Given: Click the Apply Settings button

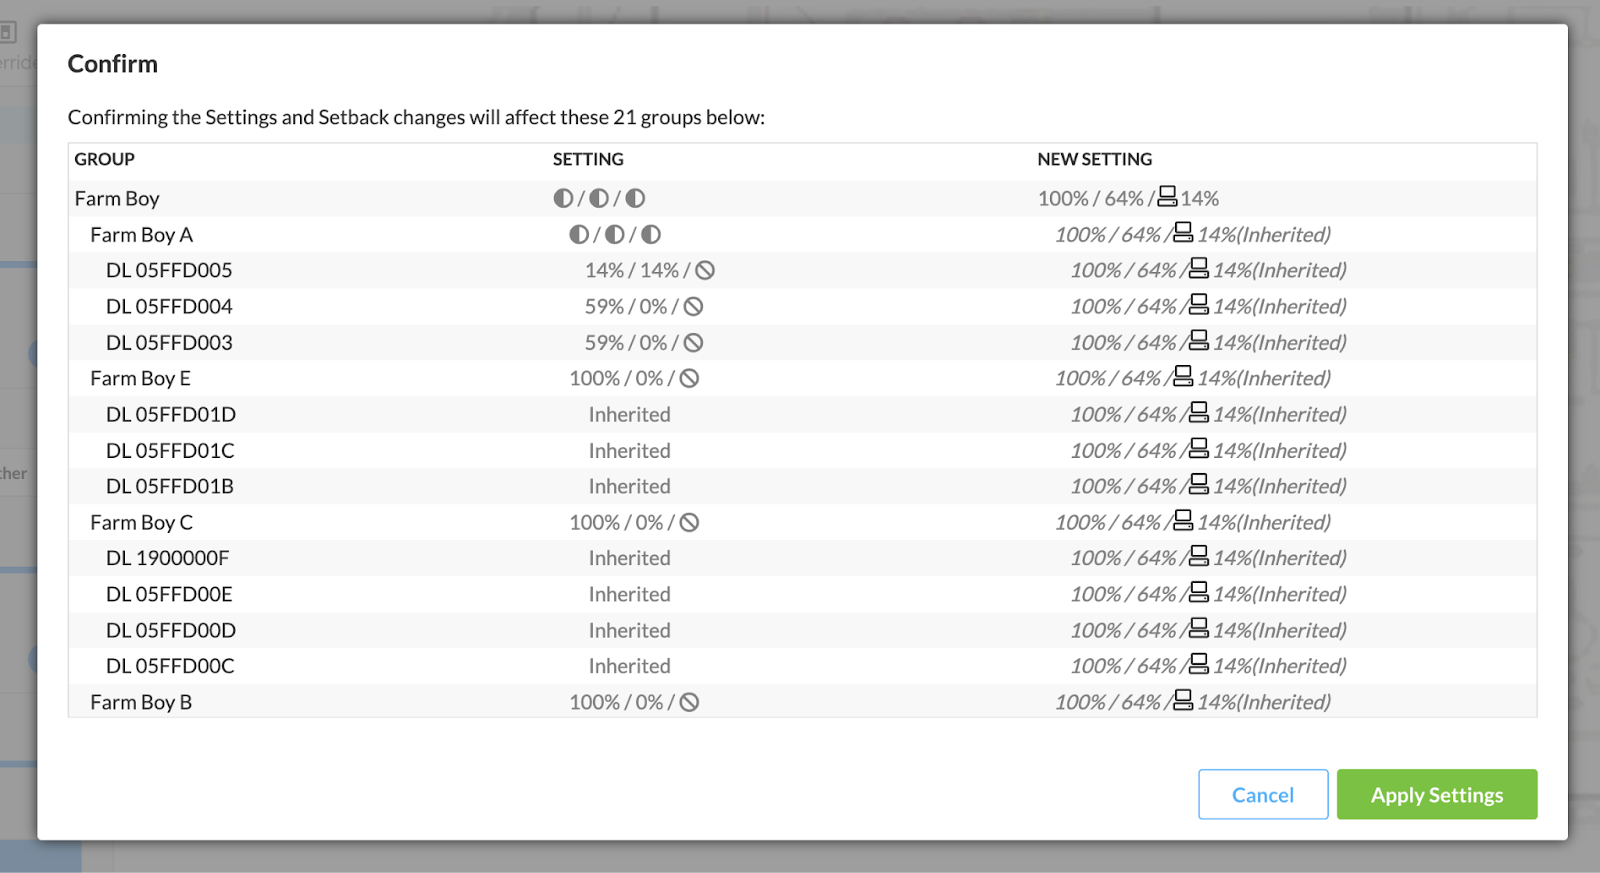Looking at the screenshot, I should pos(1436,795).
